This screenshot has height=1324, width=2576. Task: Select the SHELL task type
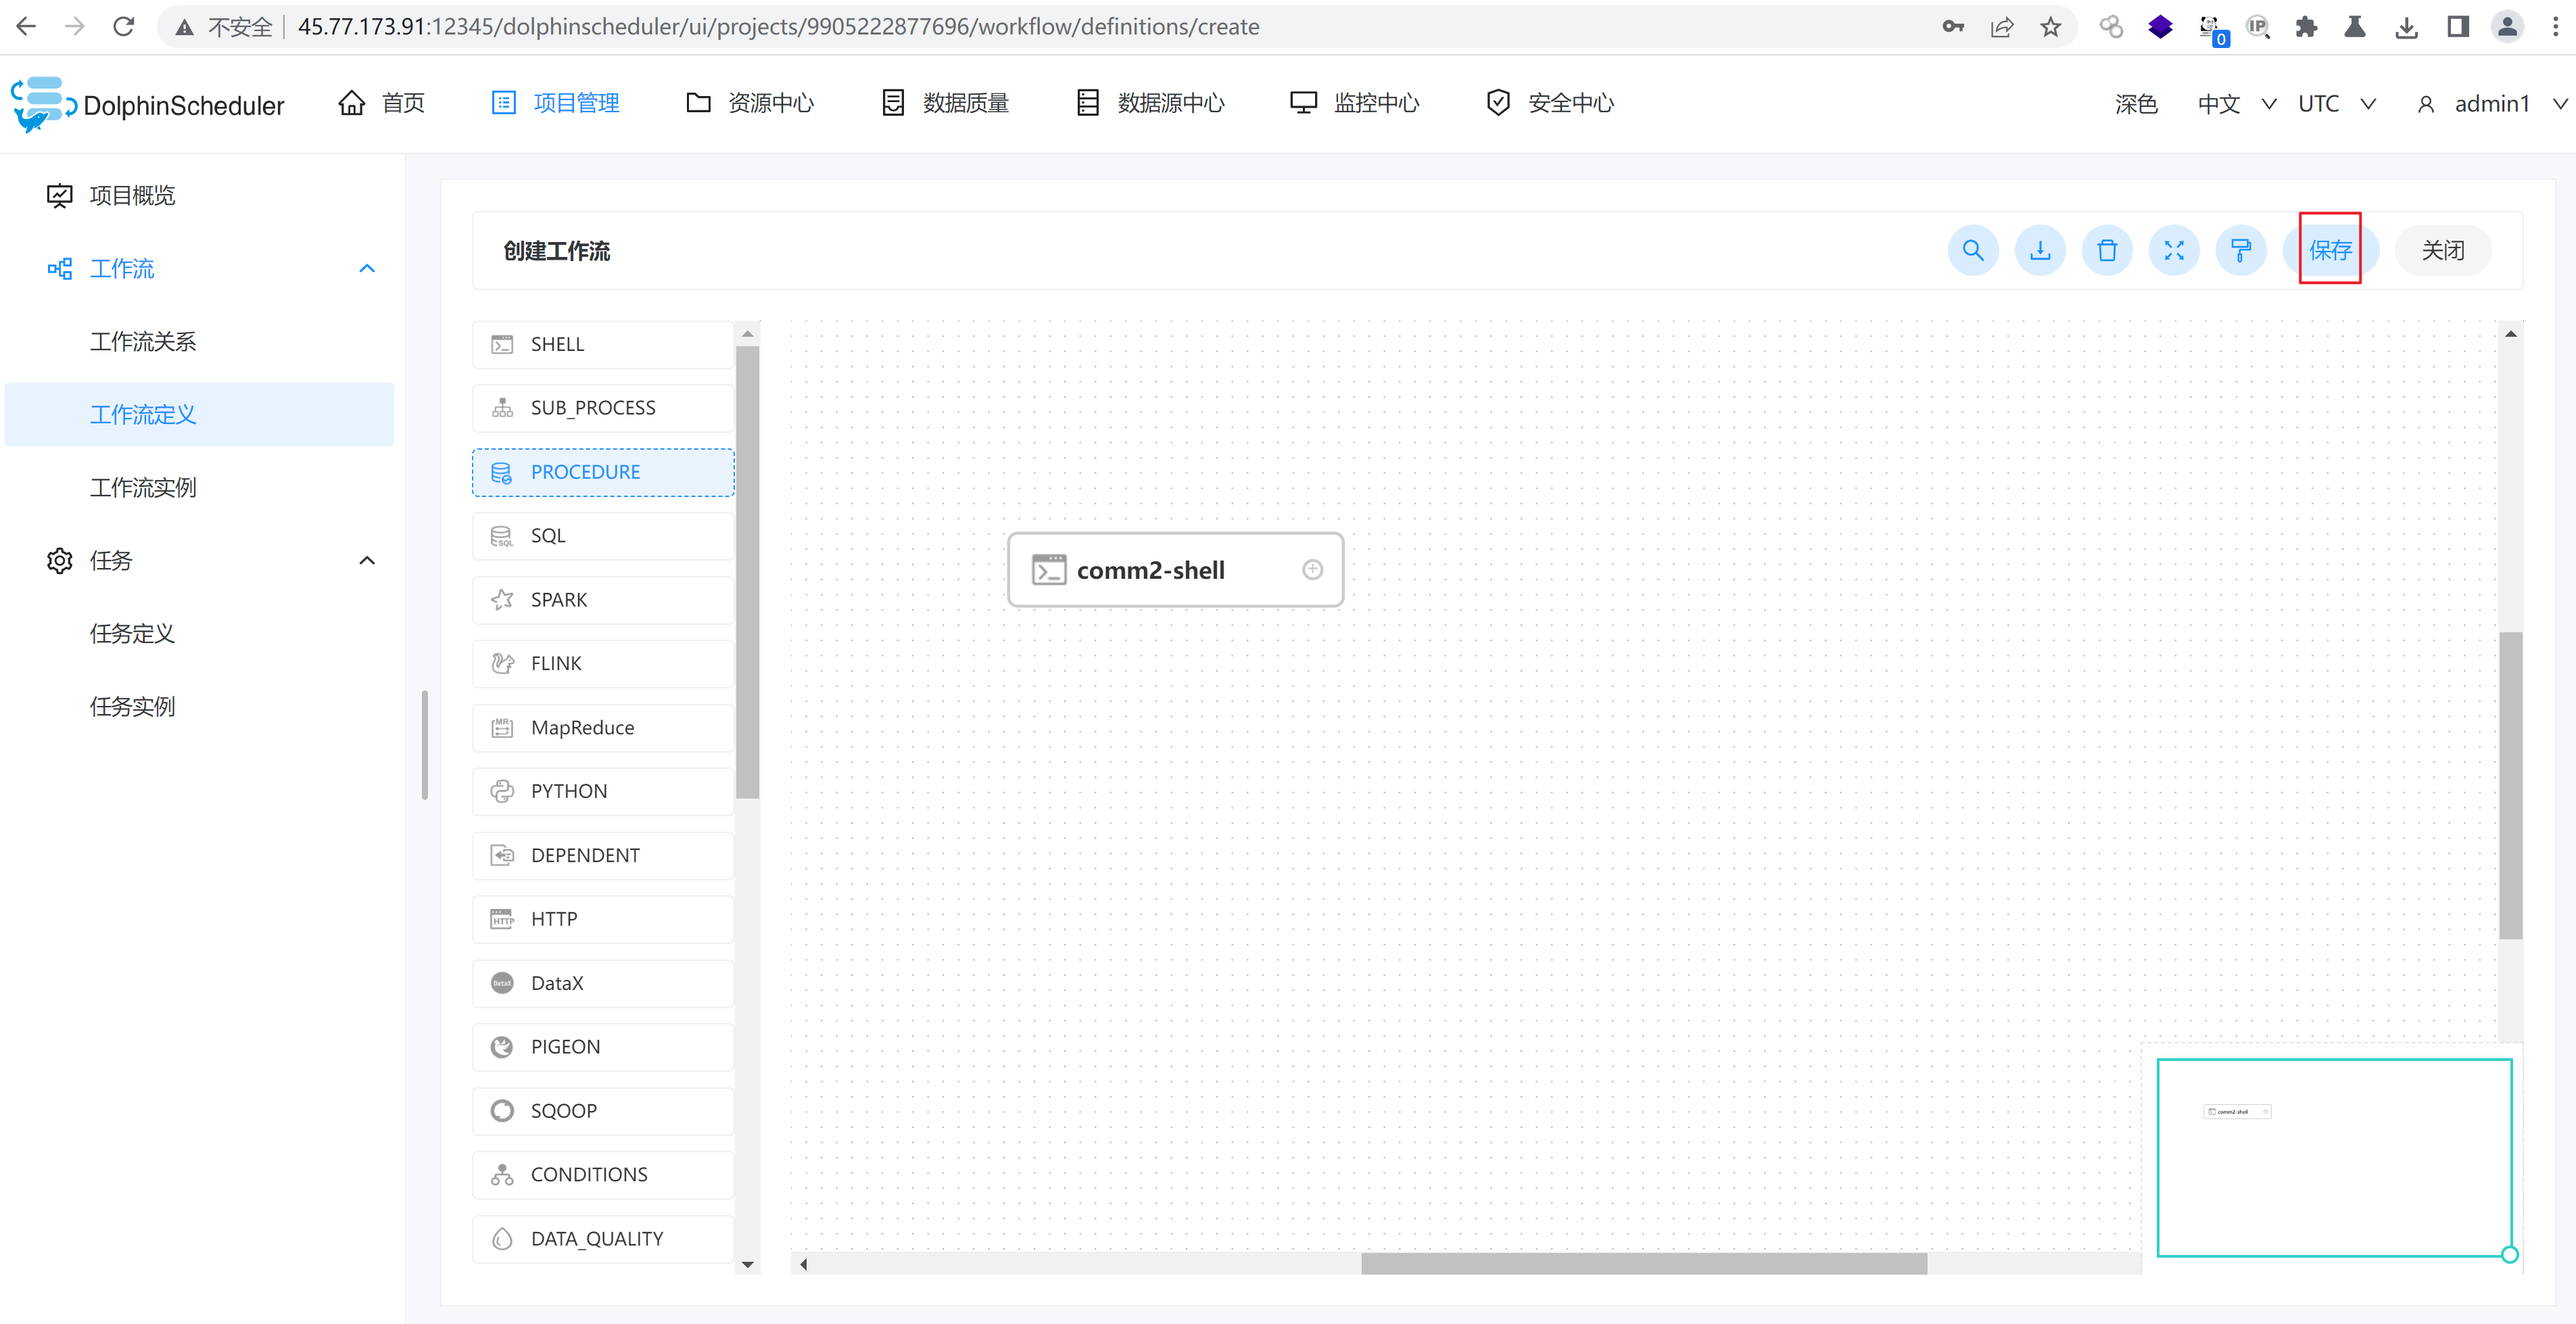pos(602,344)
